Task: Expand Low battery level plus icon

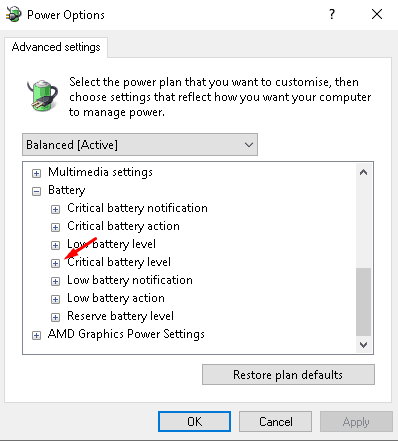Action: pos(55,245)
